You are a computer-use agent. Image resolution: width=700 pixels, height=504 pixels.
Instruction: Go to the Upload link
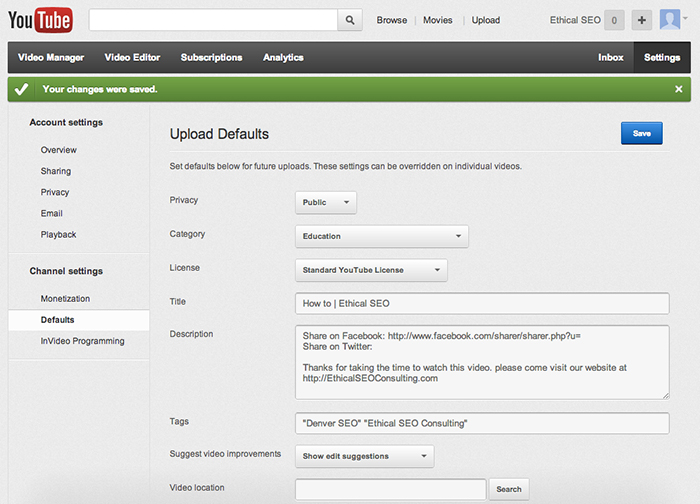486,20
